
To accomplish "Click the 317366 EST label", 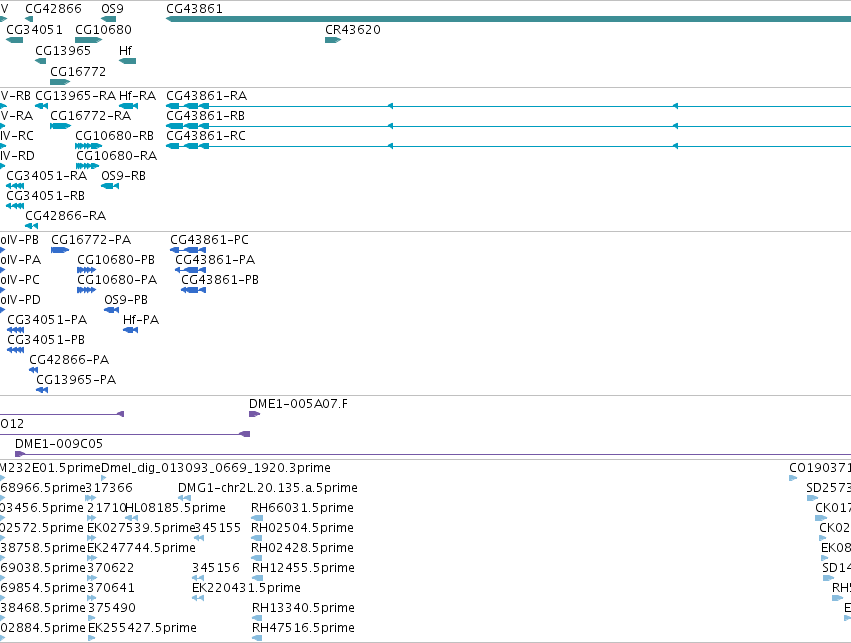I will tap(109, 488).
